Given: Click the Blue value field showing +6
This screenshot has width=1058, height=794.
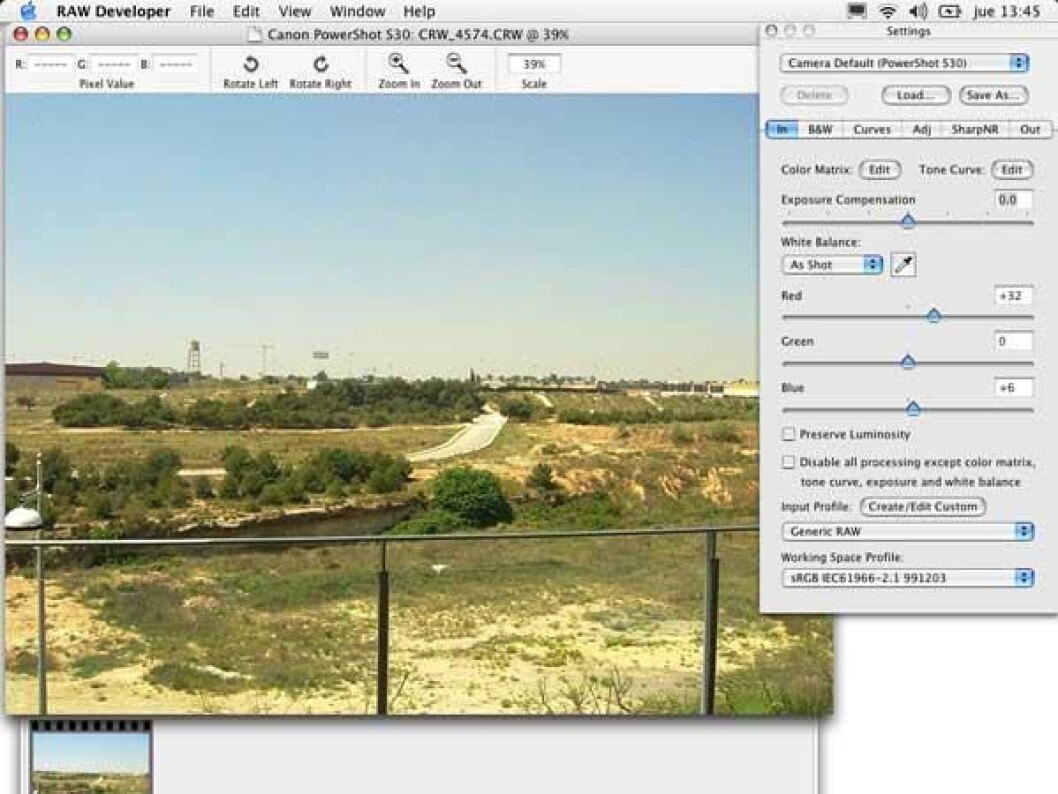Looking at the screenshot, I should 1013,388.
